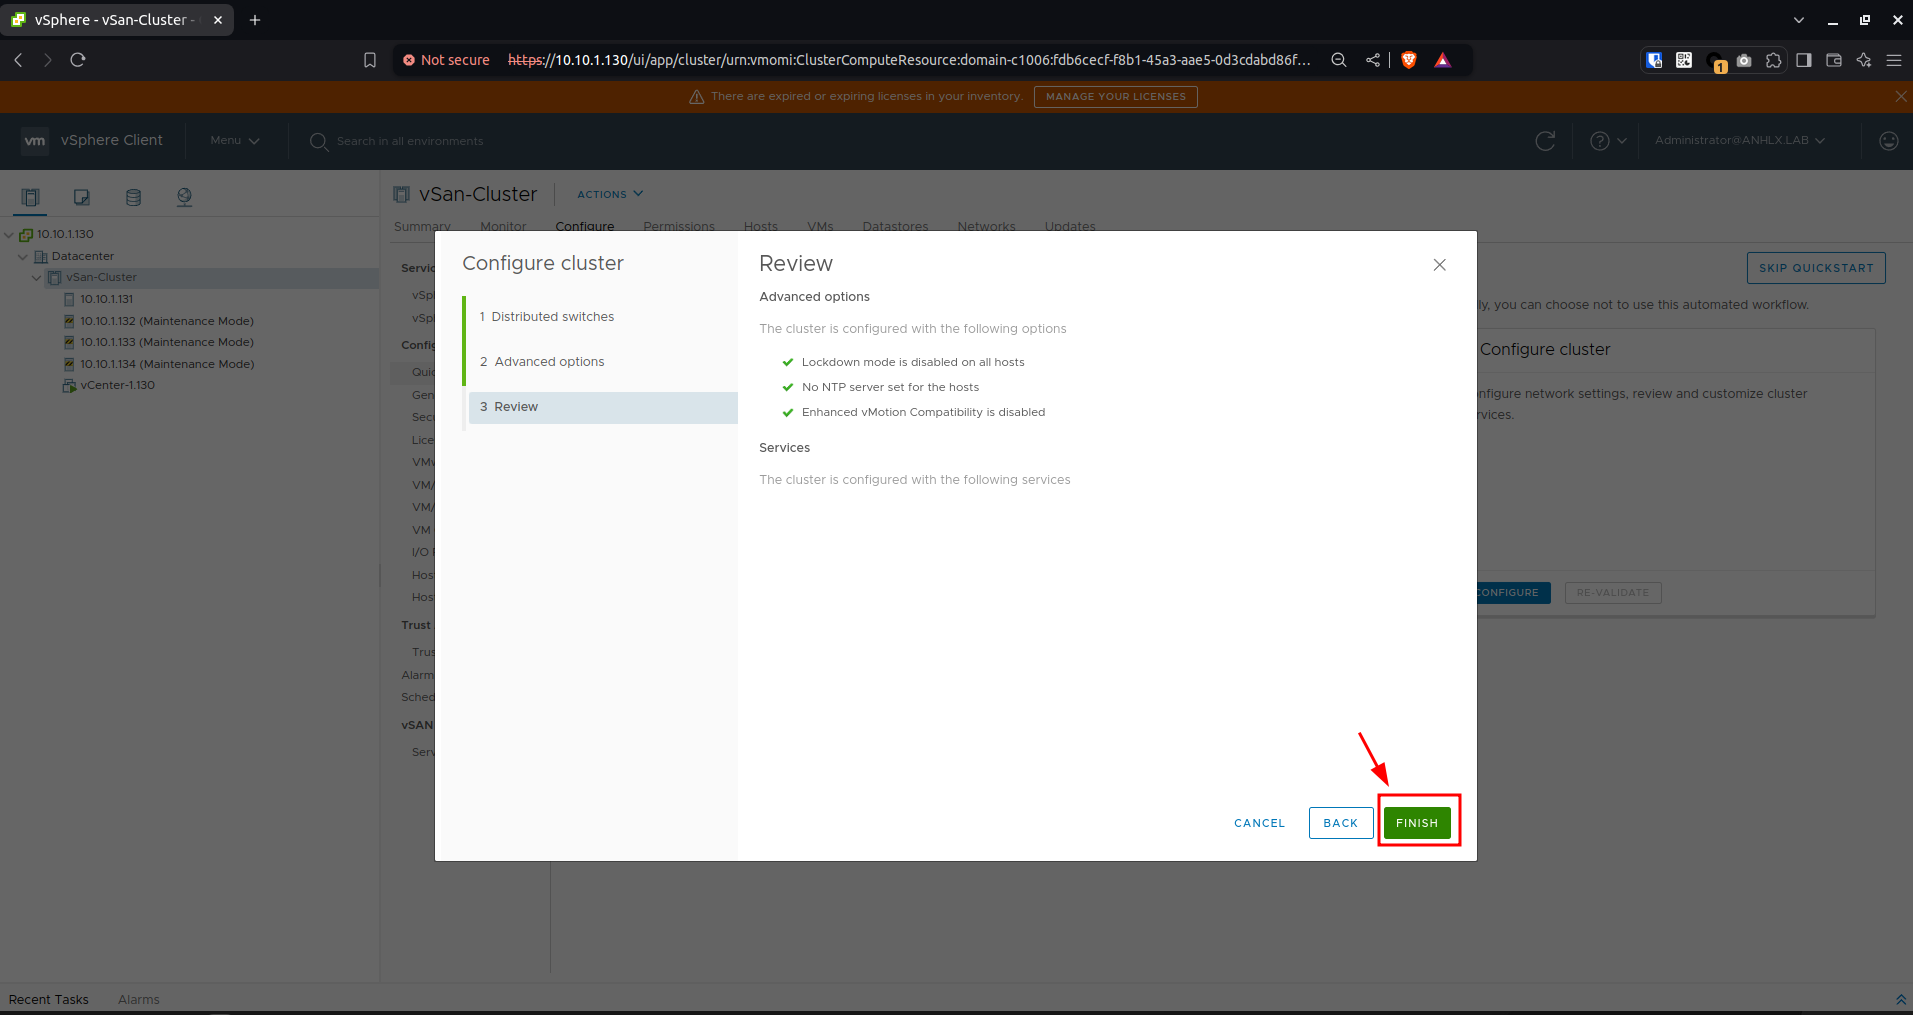The height and width of the screenshot is (1015, 1913).
Task: Collapse the Datacenter tree node
Action: tap(23, 256)
